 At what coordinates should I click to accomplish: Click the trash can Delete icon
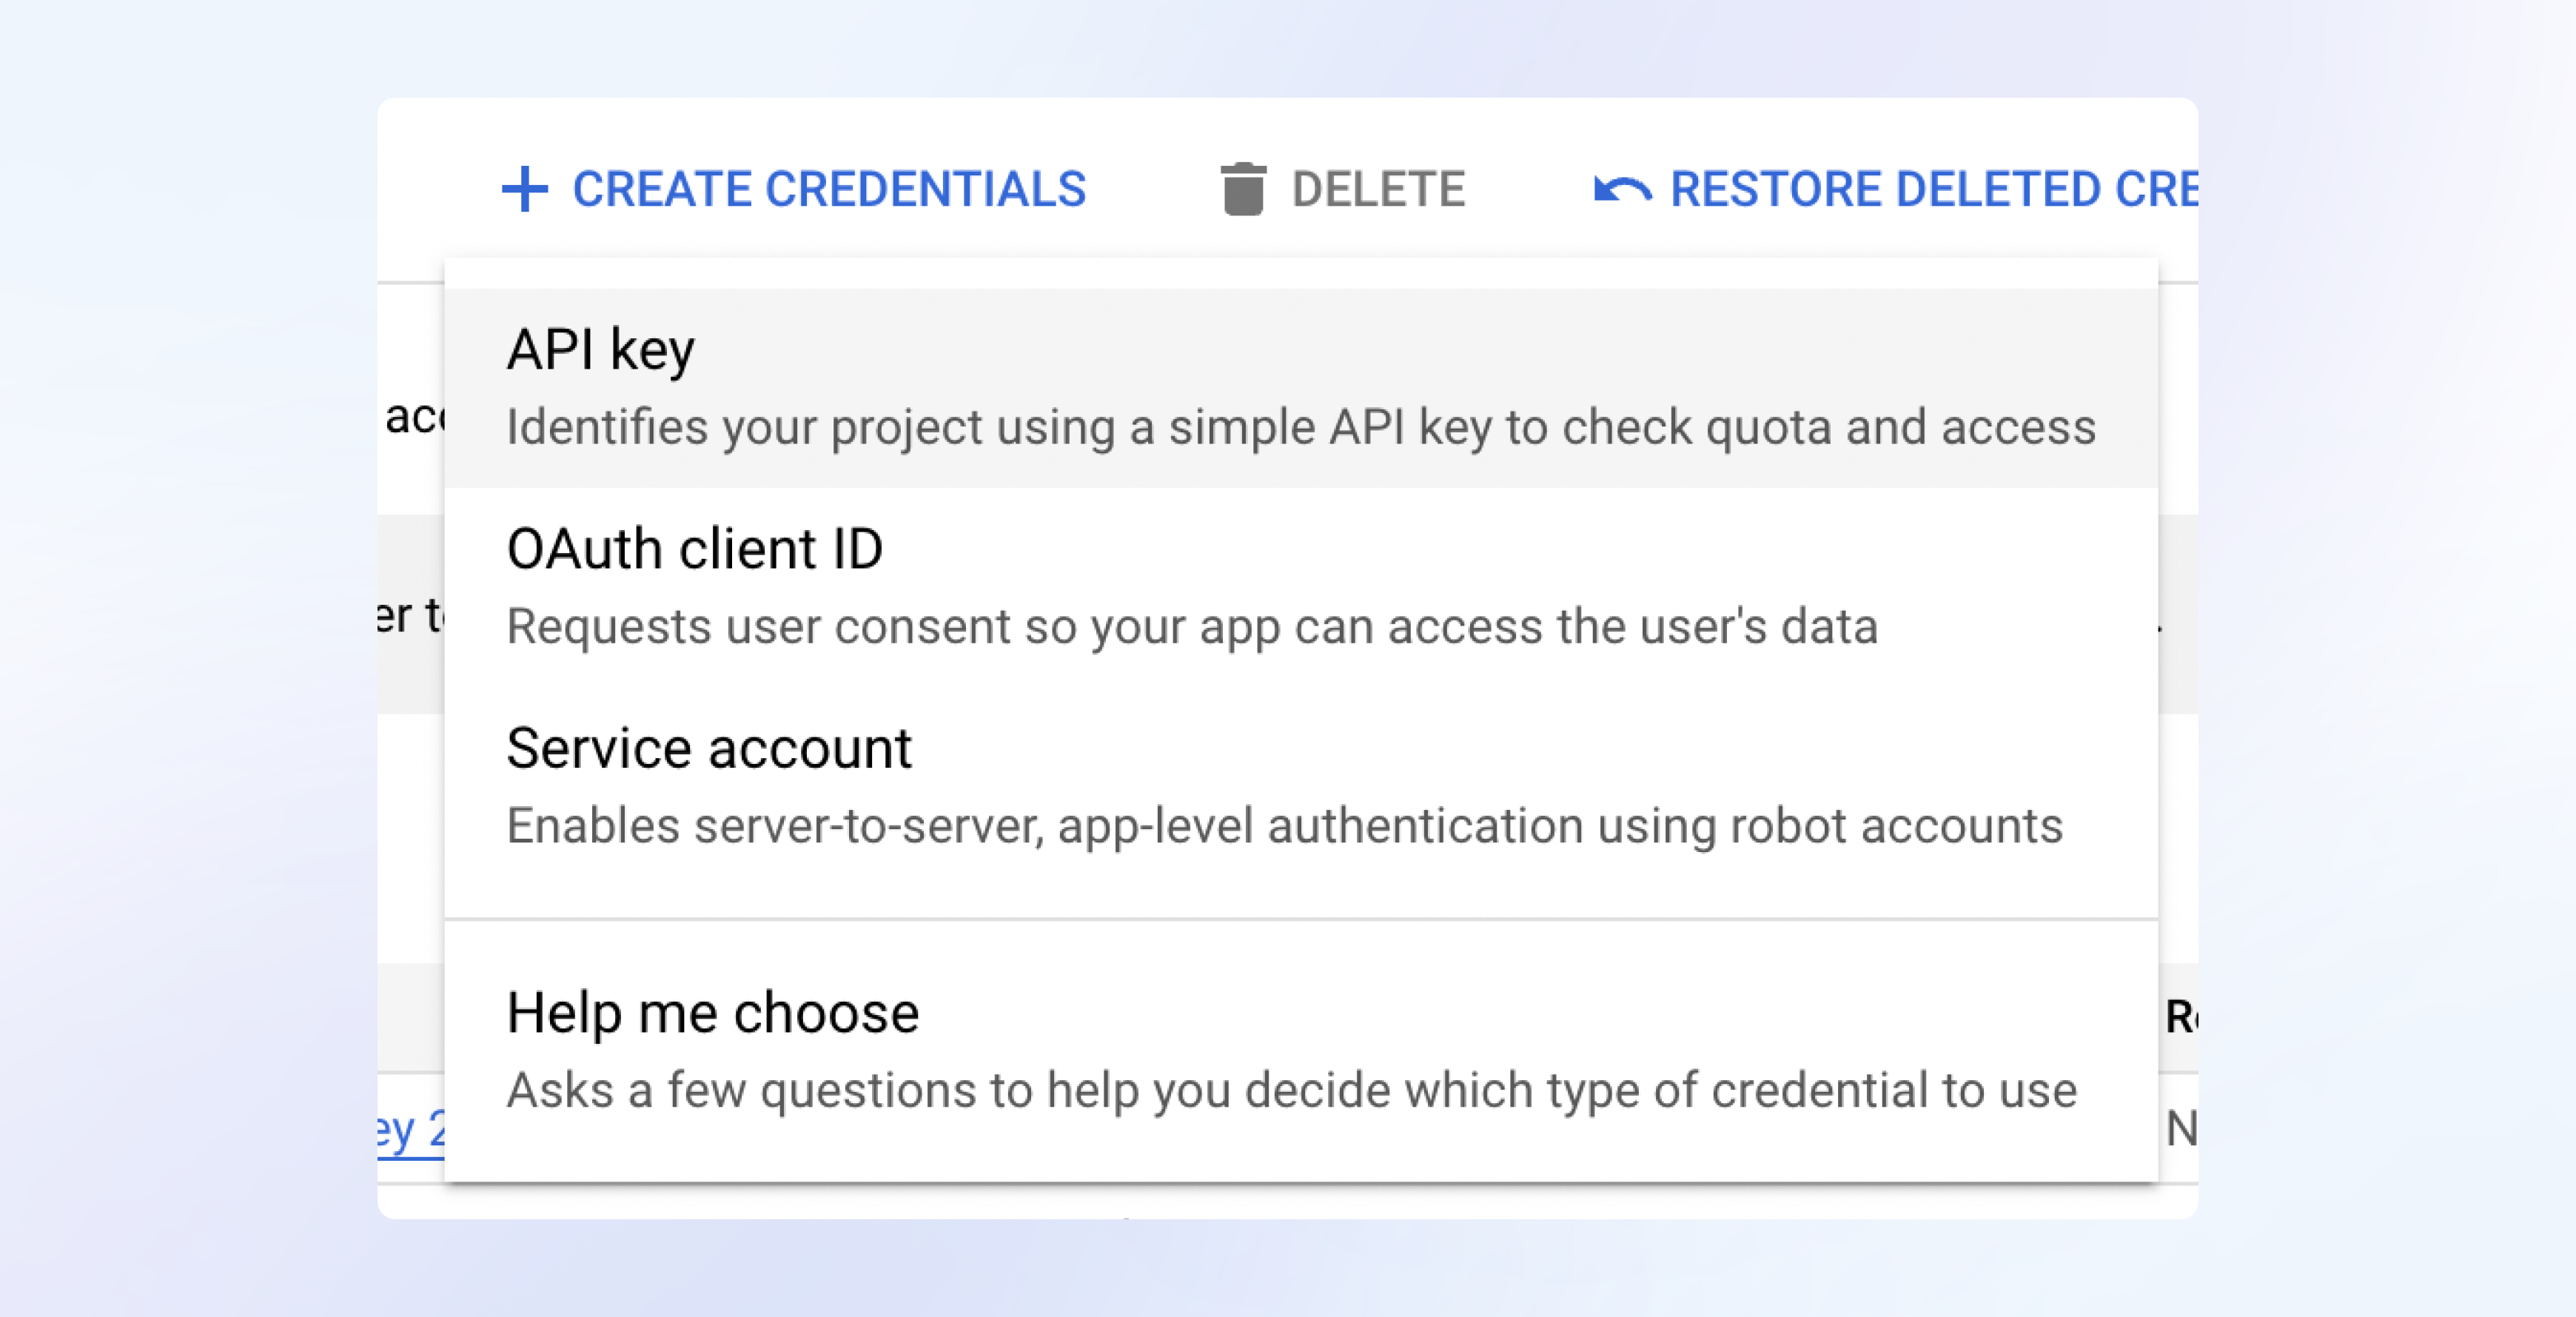pyautogui.click(x=1243, y=189)
